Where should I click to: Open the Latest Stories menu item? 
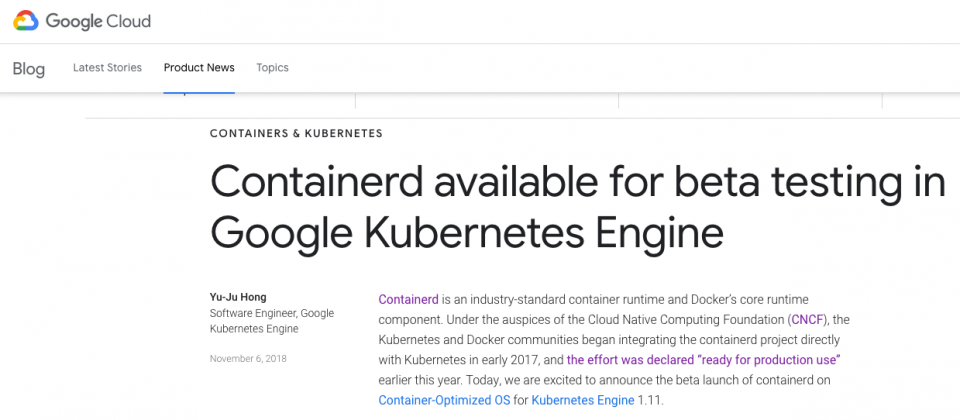click(107, 67)
